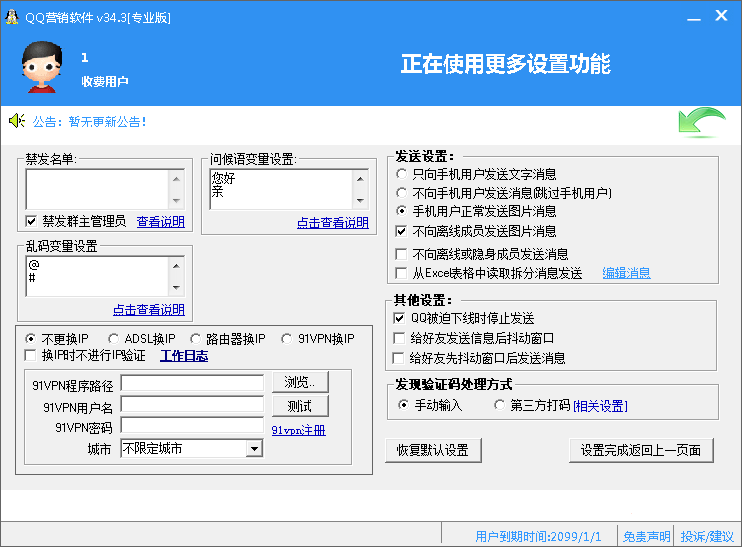Close the QQ marketing software window
This screenshot has height=547, width=742.
(721, 16)
